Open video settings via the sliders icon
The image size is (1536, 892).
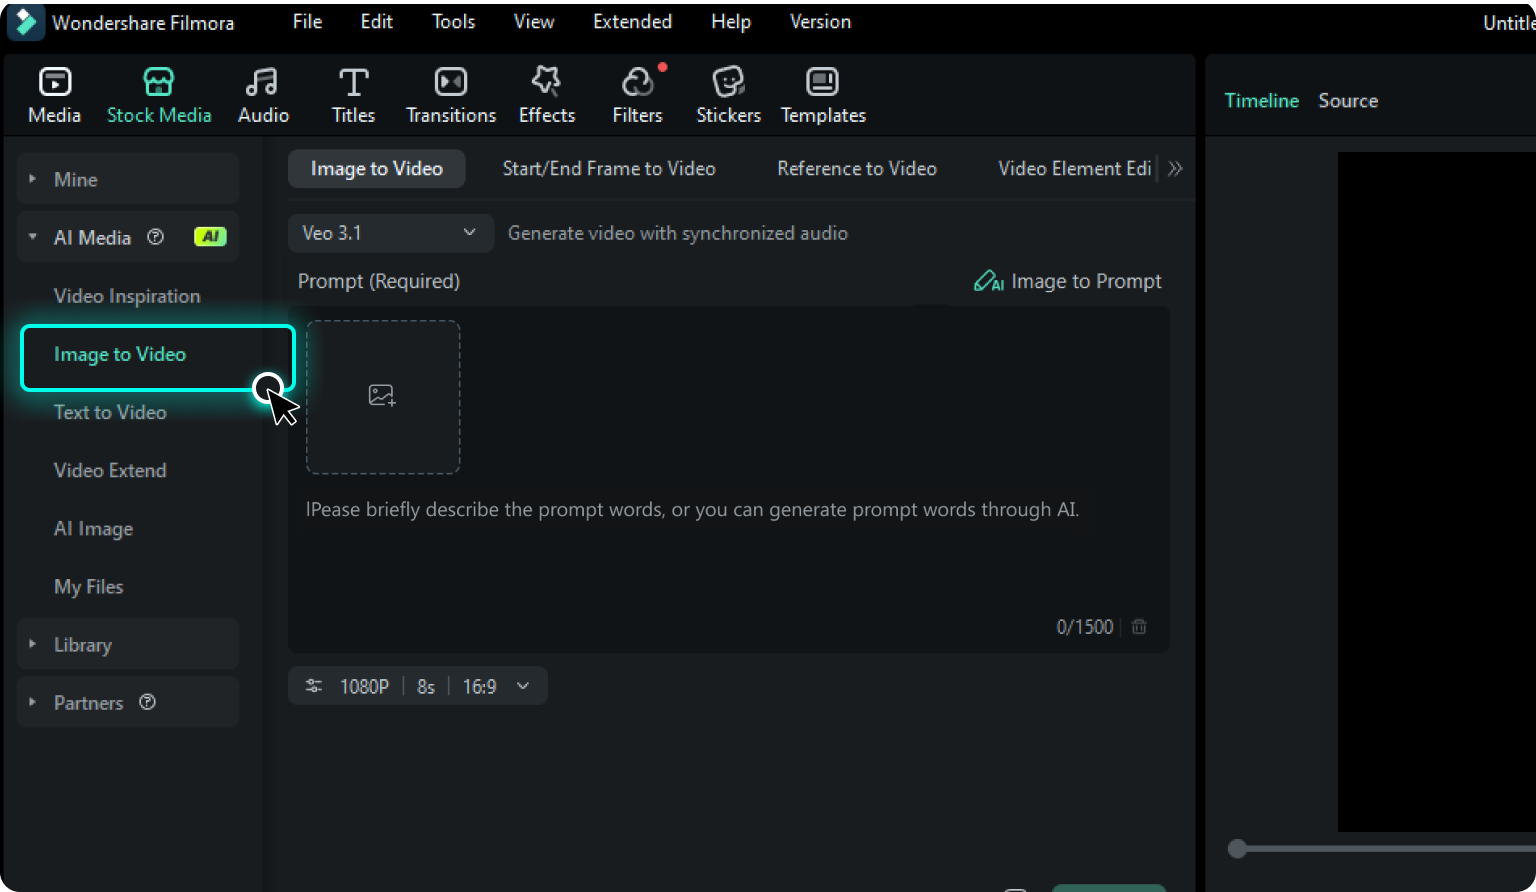(x=314, y=686)
